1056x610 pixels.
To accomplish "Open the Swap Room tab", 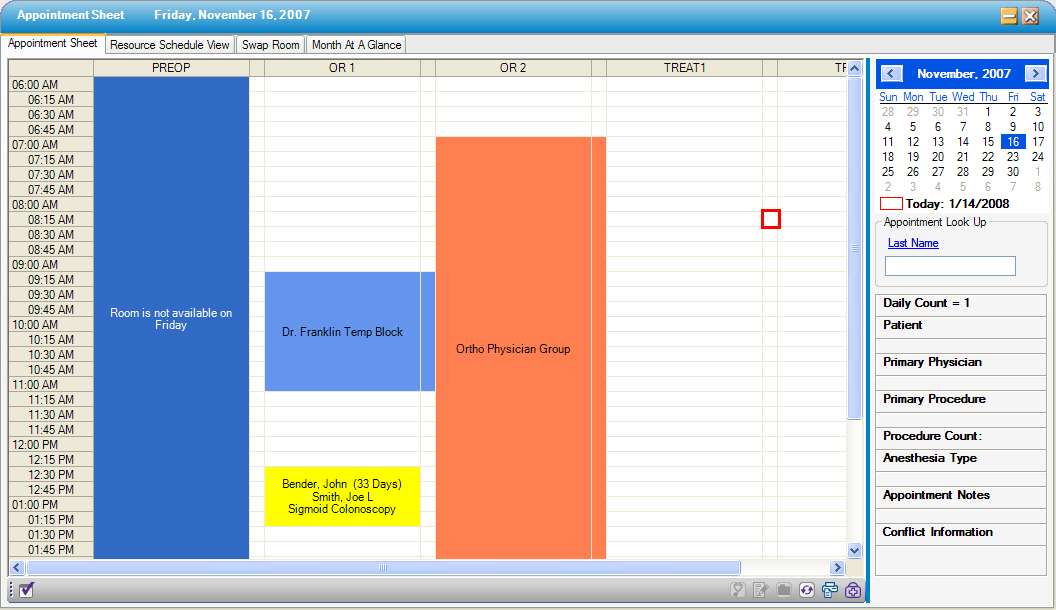I will point(271,45).
